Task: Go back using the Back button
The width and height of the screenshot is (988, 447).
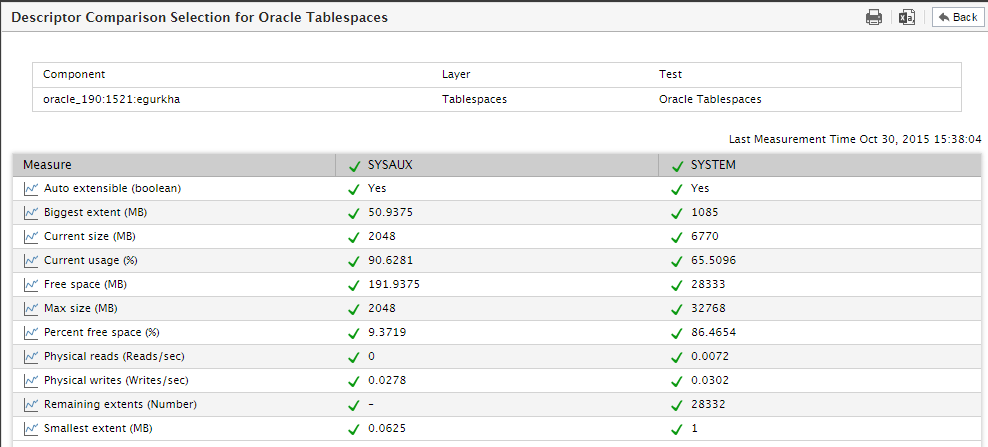Action: tap(958, 17)
